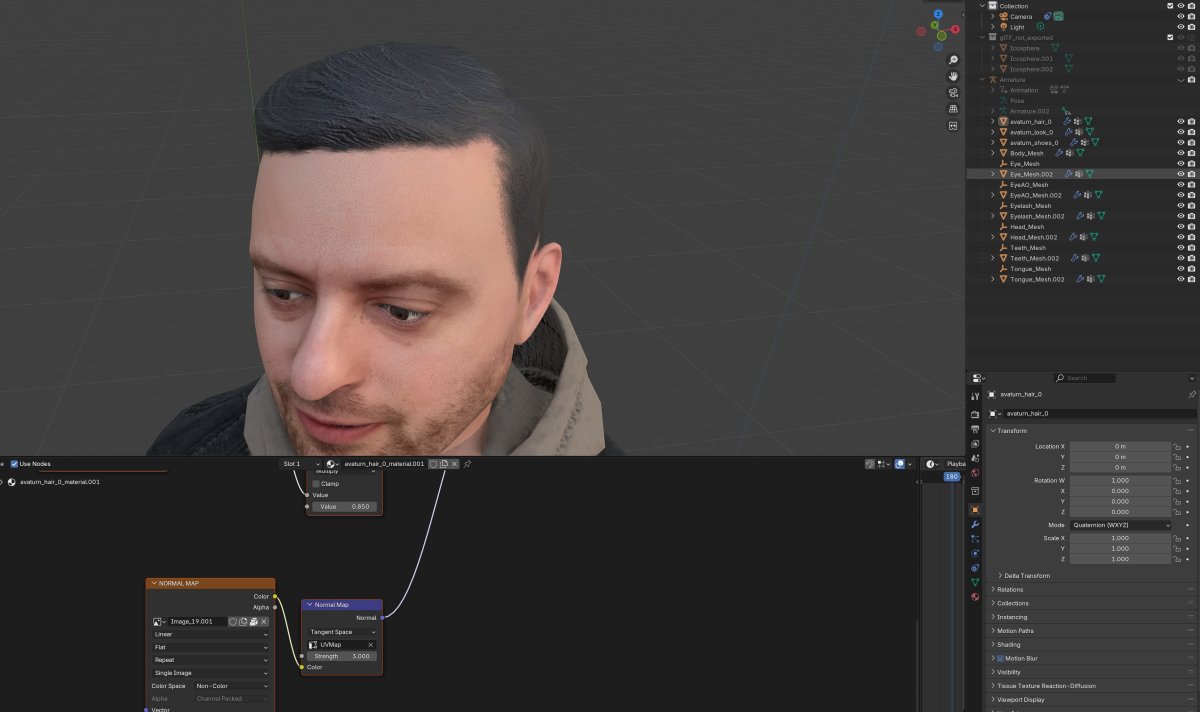Open the Tangent Space dropdown

click(x=342, y=632)
